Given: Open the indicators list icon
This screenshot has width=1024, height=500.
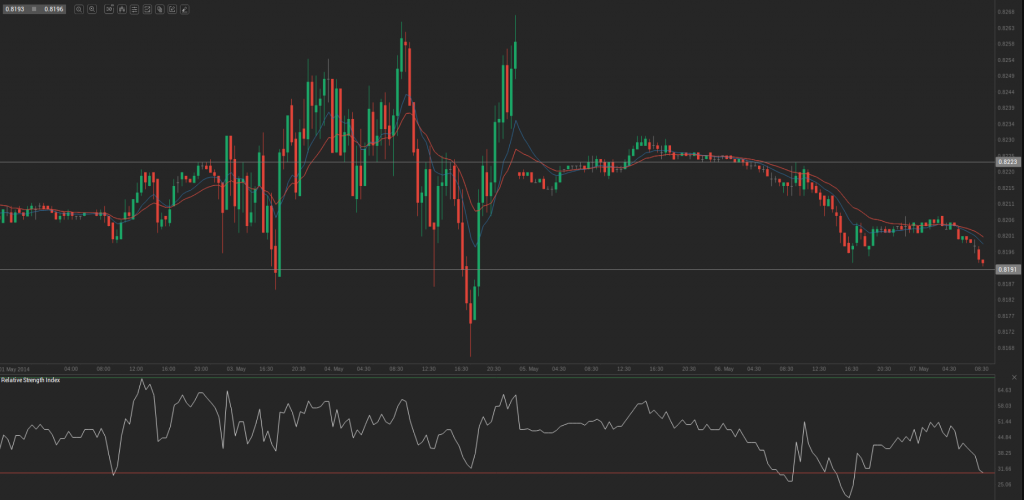Looking at the screenshot, I should 135,9.
